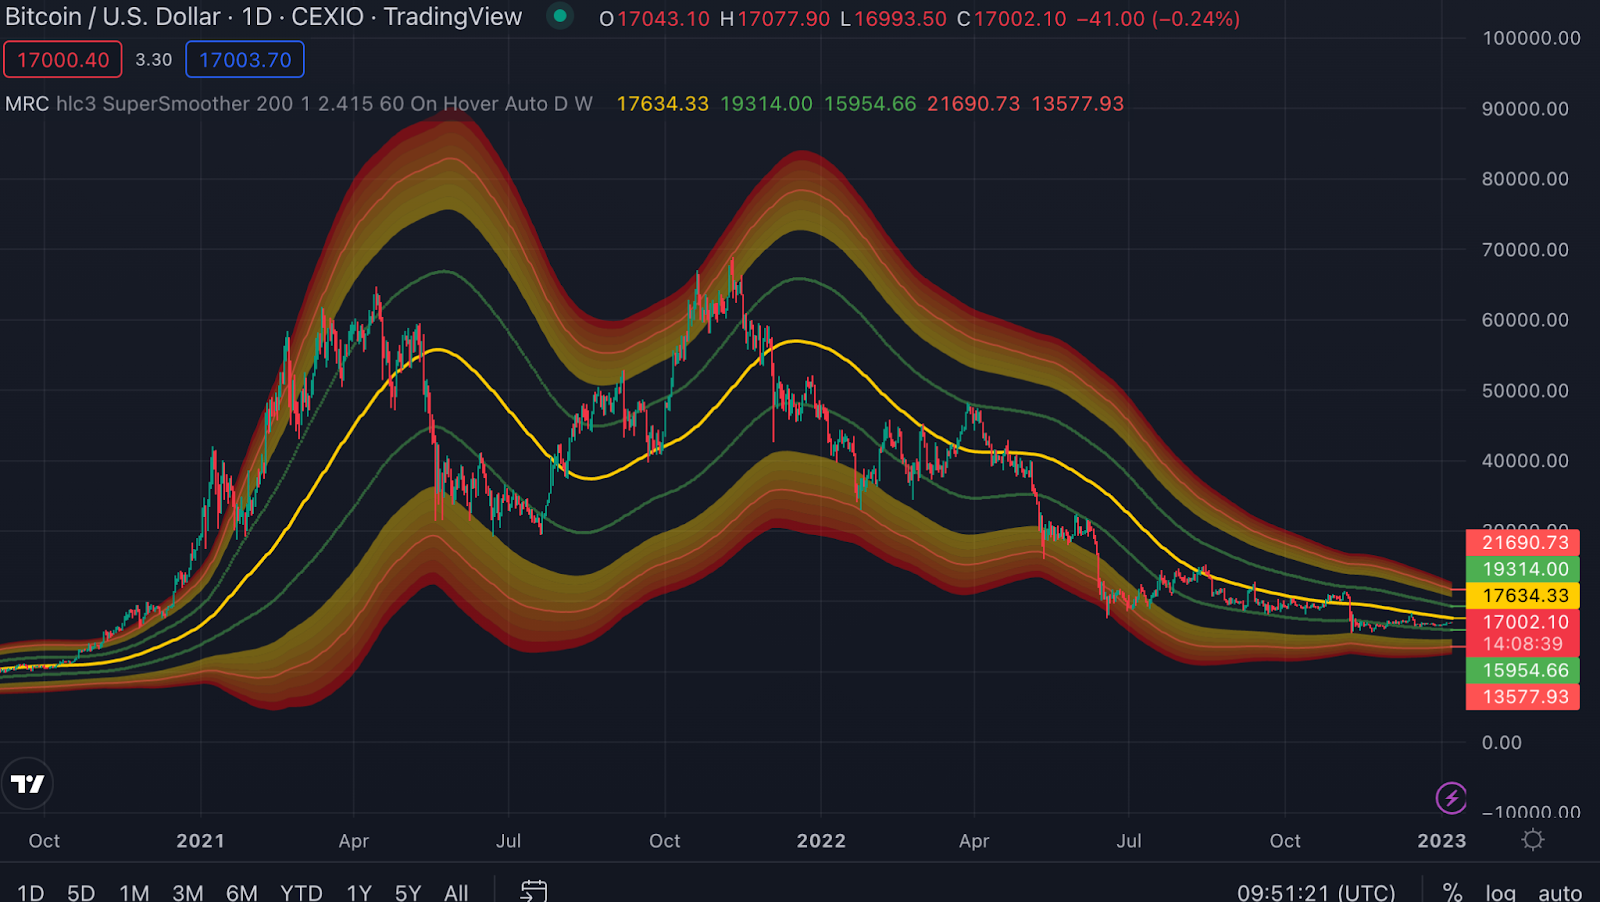1600x902 pixels.
Task: Select the YTD time range
Action: [x=301, y=892]
